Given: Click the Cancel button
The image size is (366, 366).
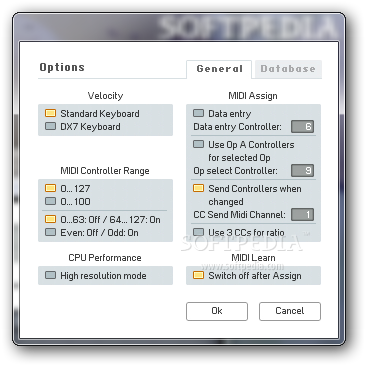Looking at the screenshot, I should point(290,311).
